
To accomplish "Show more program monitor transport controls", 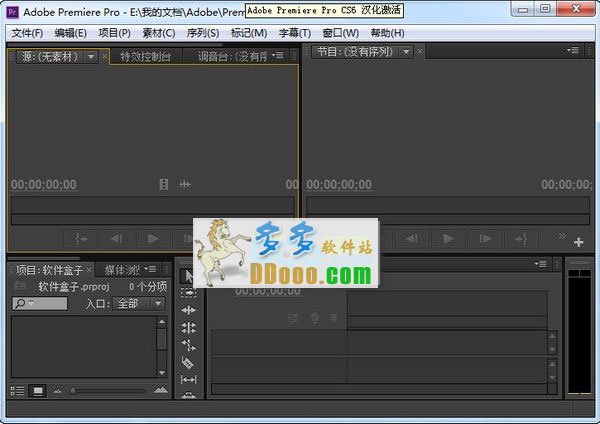I will click(x=562, y=236).
